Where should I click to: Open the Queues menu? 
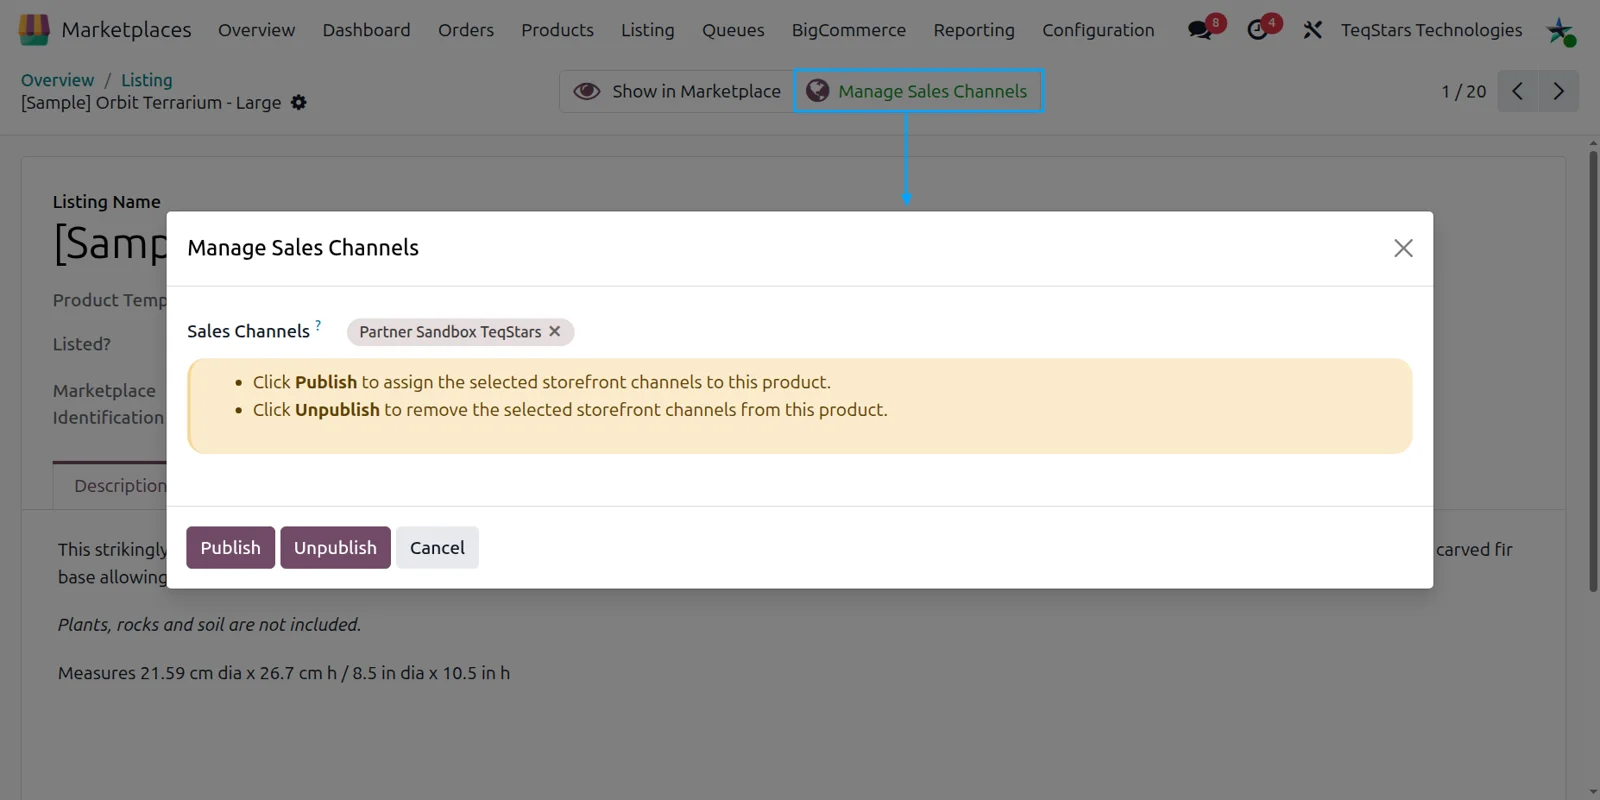click(733, 30)
